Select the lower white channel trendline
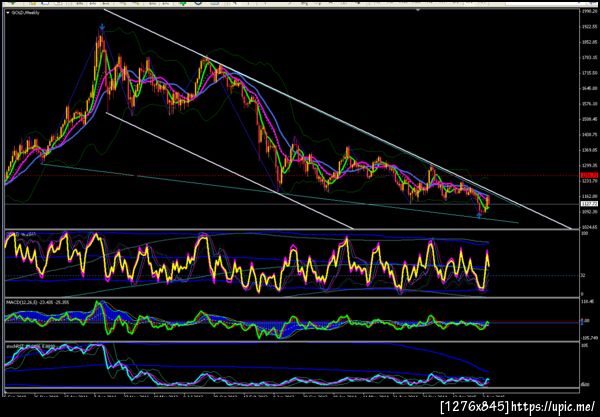Image resolution: width=600 pixels, height=417 pixels. click(229, 170)
